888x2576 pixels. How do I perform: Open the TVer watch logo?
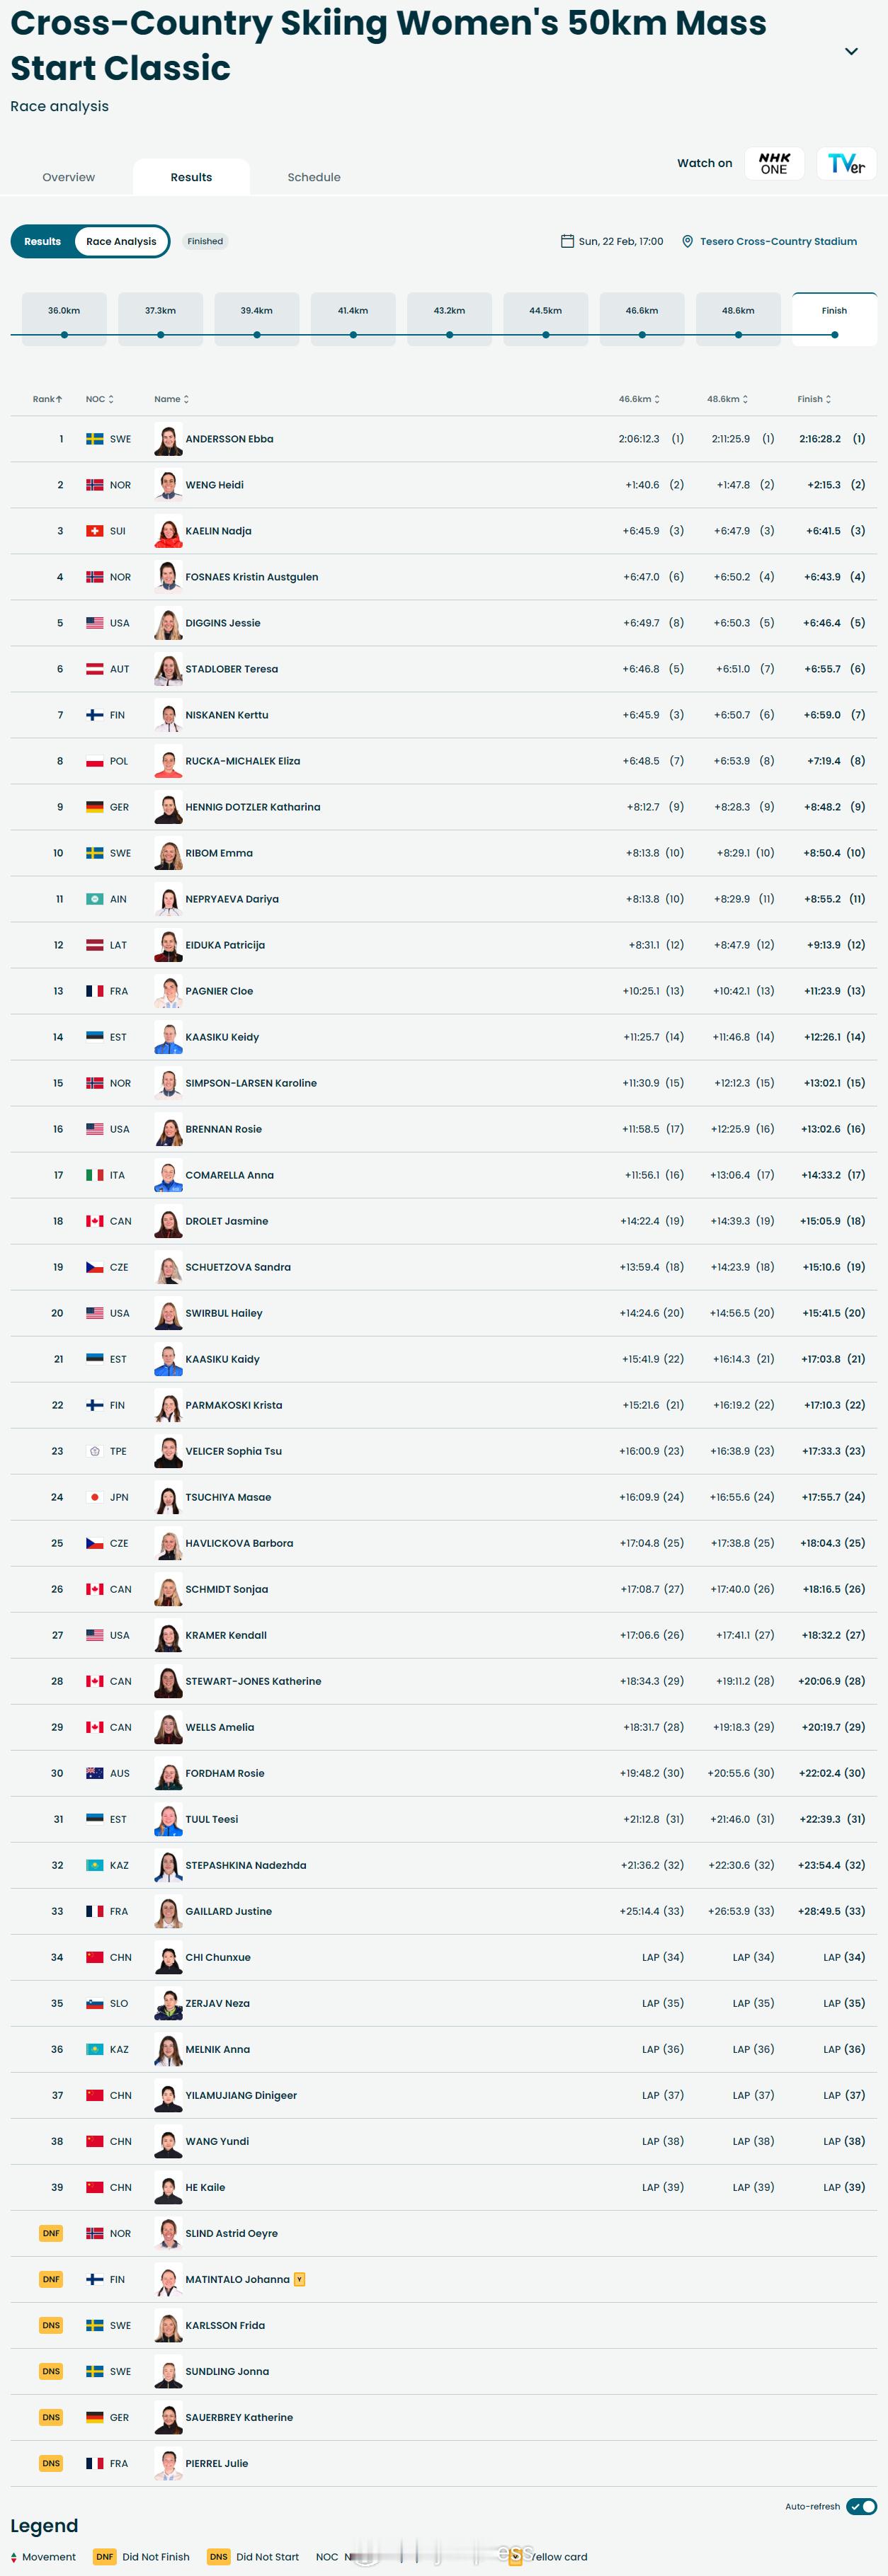coord(846,163)
